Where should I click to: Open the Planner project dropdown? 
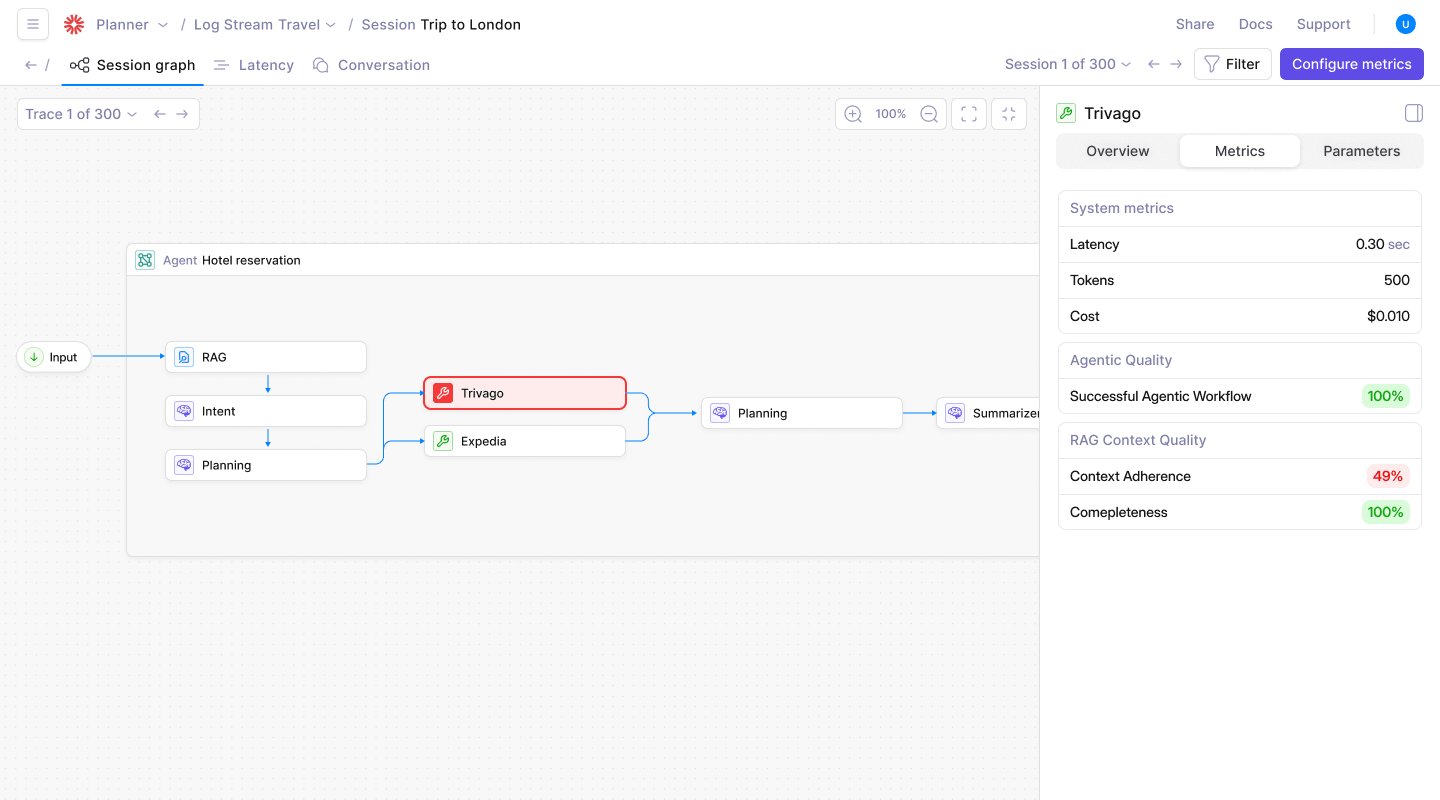pos(132,25)
